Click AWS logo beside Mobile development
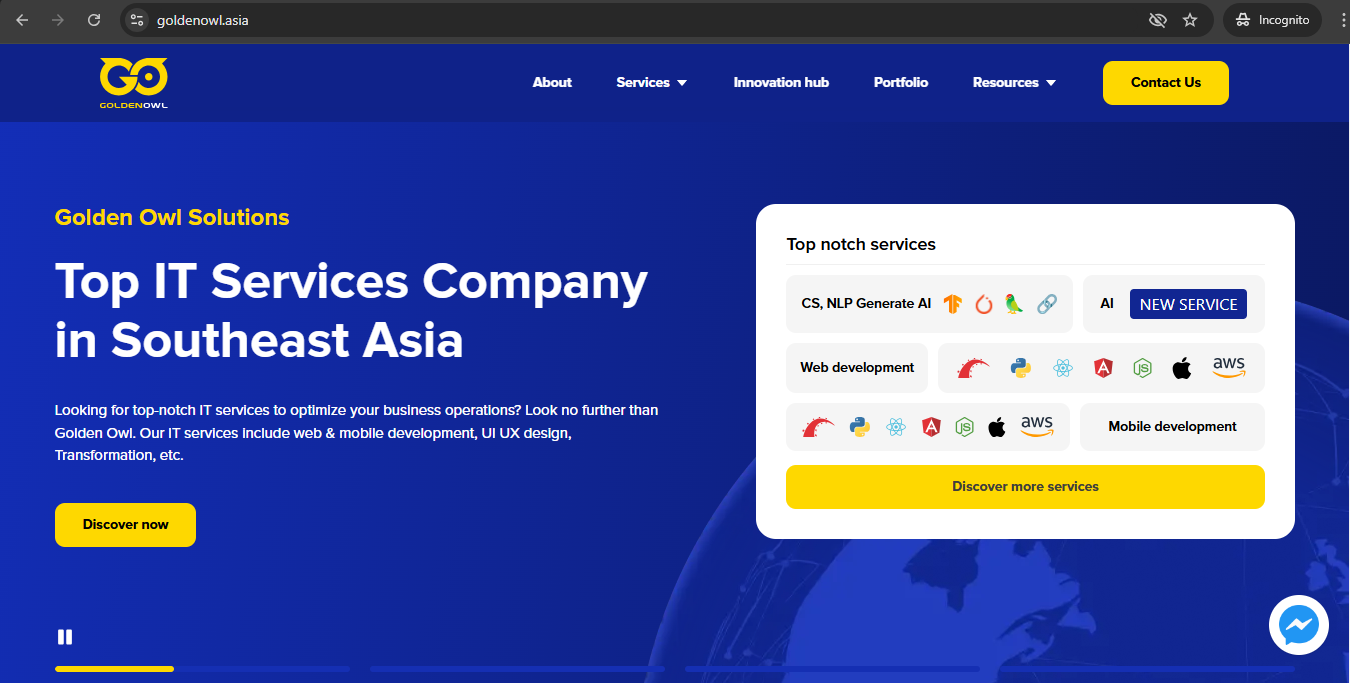The image size is (1350, 683). pyautogui.click(x=1037, y=426)
